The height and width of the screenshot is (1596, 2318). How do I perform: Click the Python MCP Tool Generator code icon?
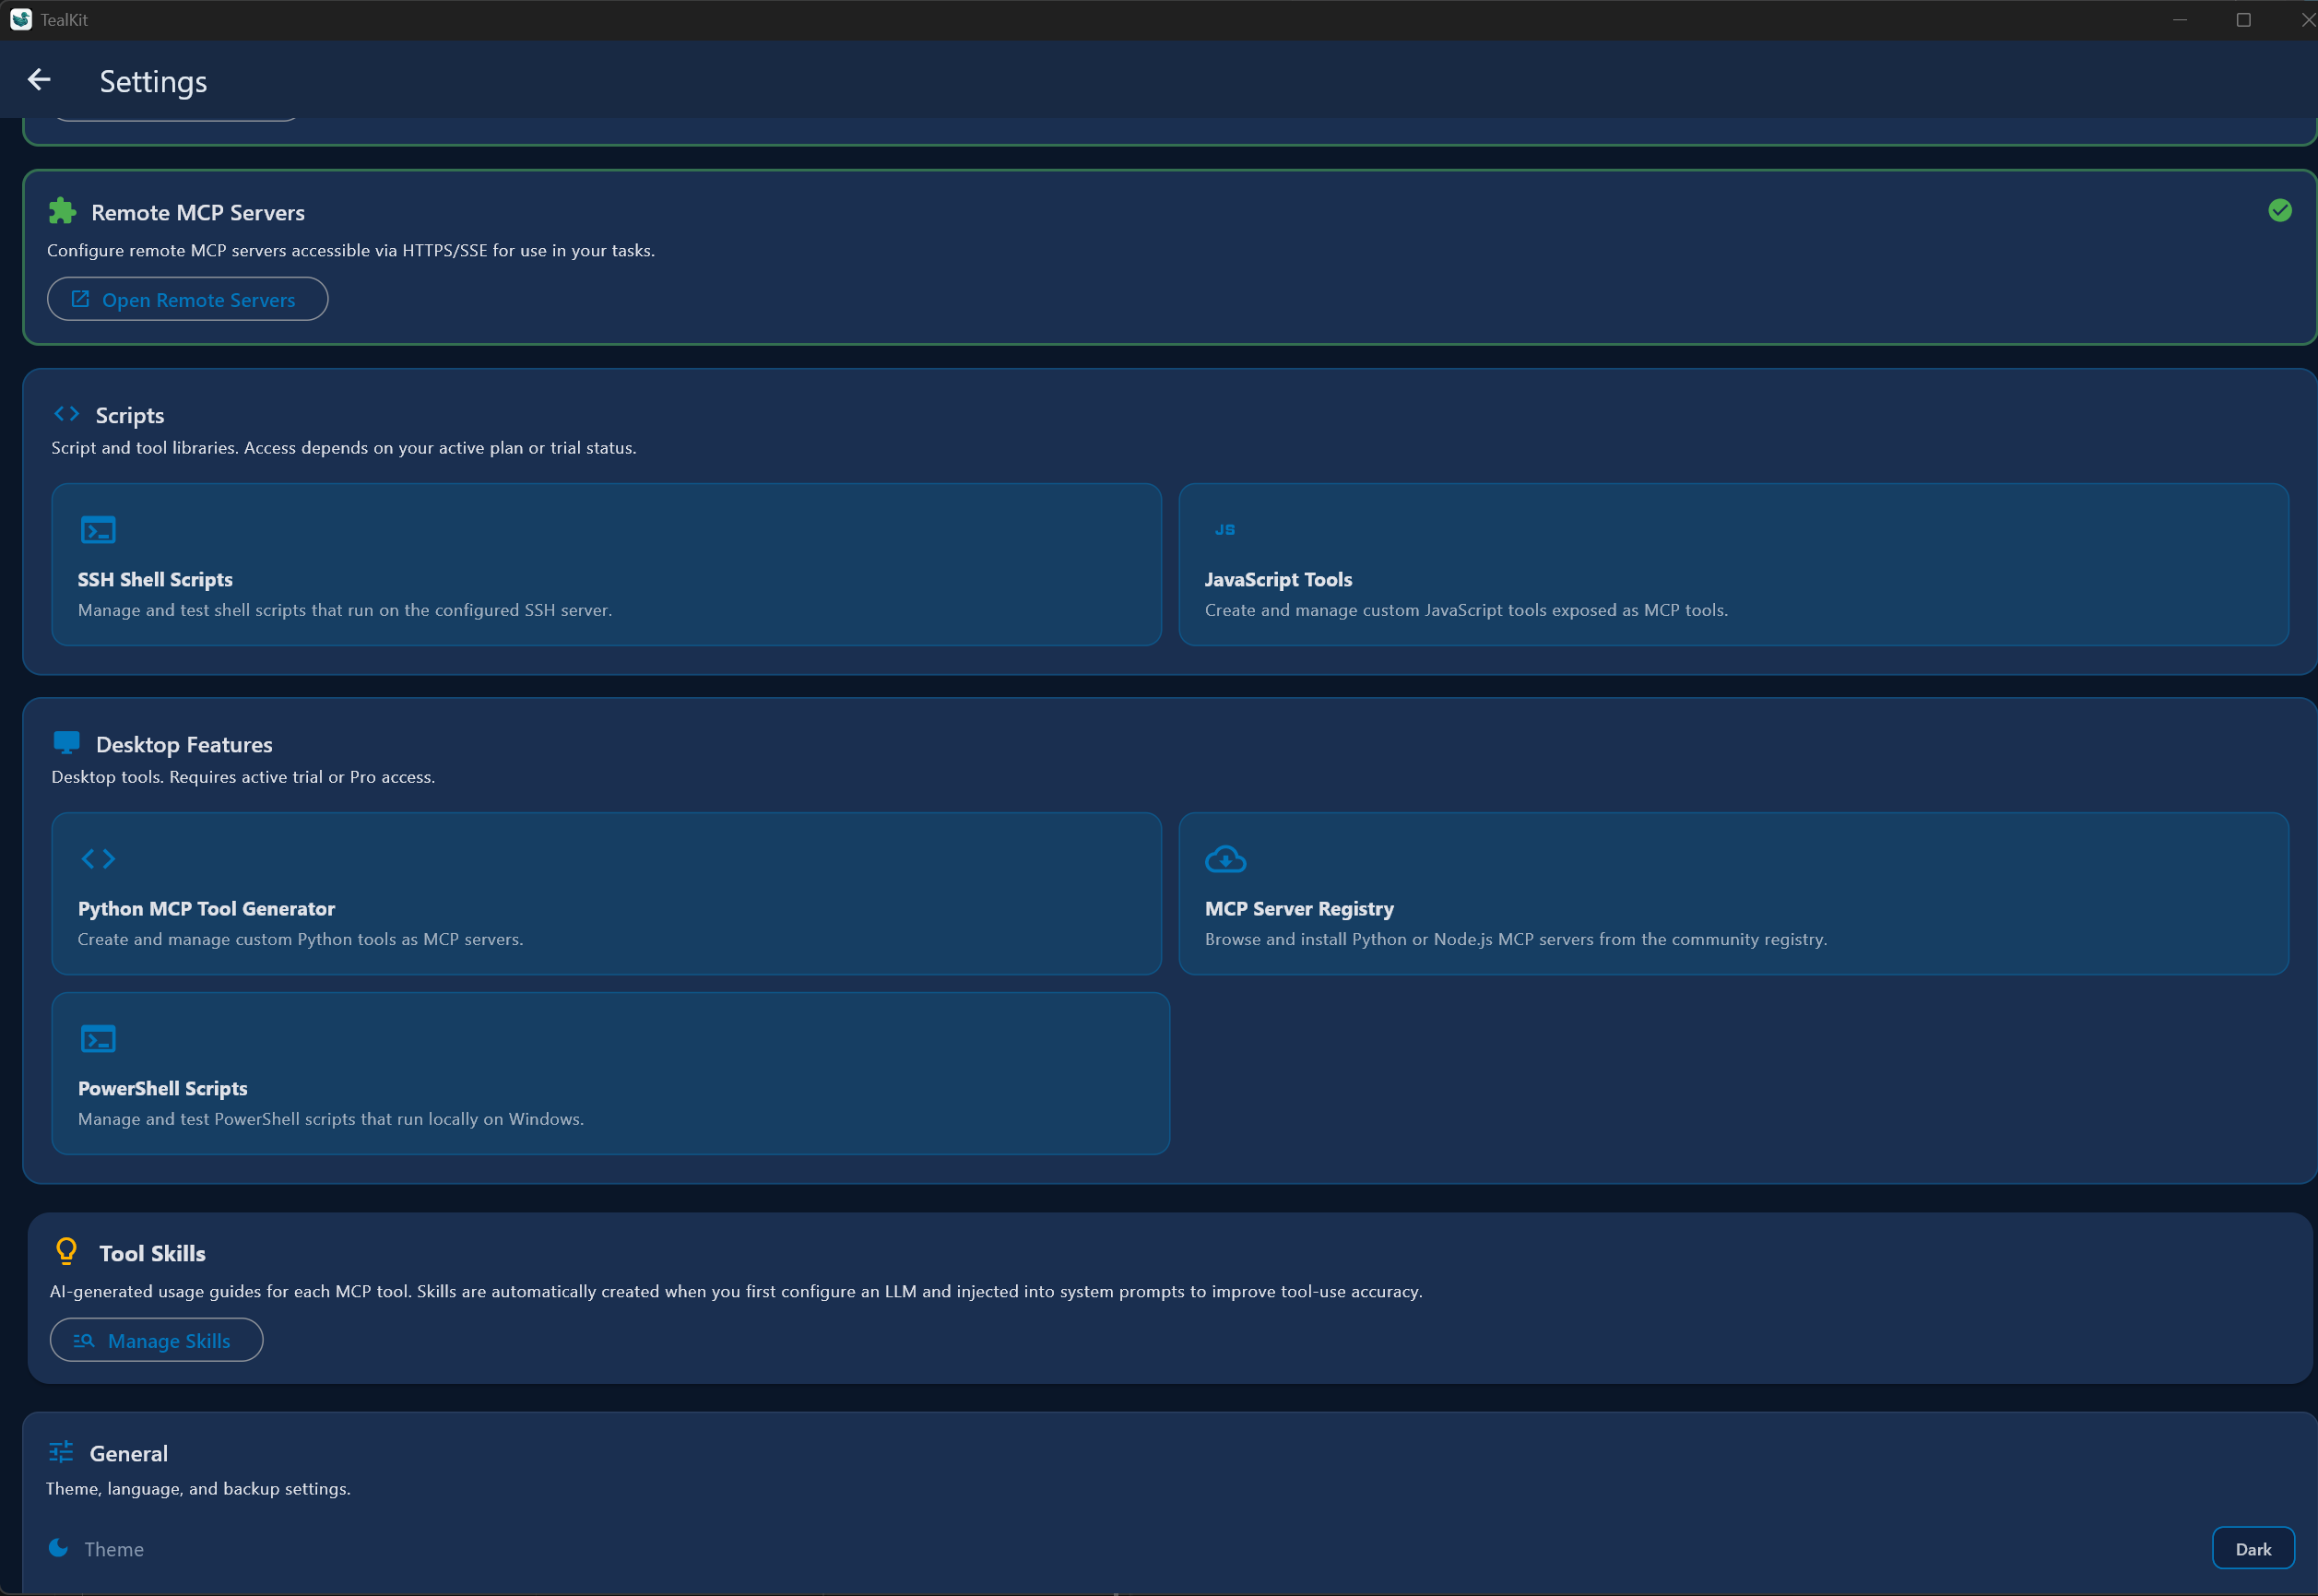[x=98, y=859]
